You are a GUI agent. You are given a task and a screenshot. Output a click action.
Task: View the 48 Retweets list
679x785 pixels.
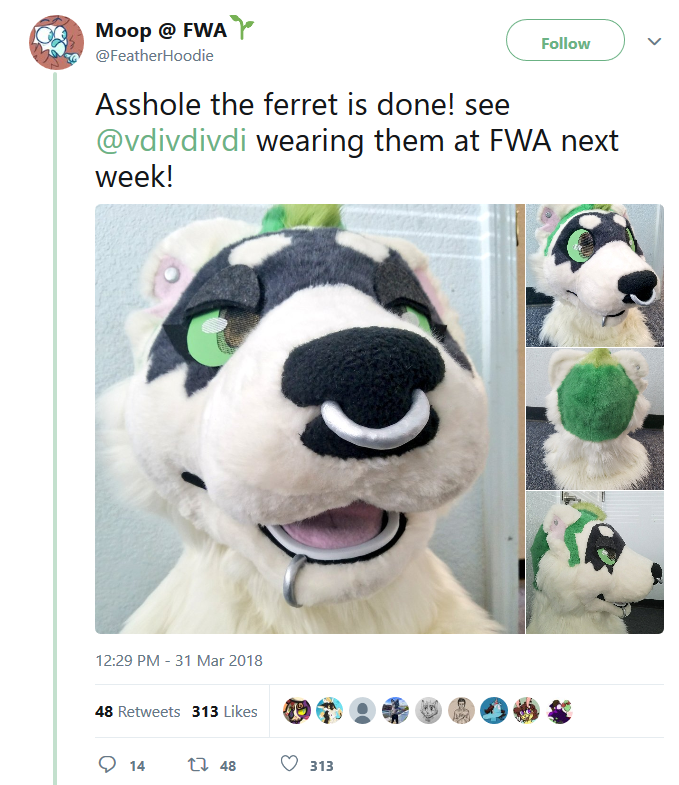138,711
